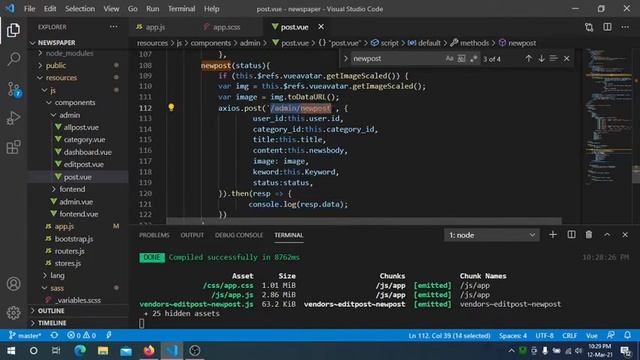Go to previous find match
The width and height of the screenshot is (640, 360).
[528, 59]
